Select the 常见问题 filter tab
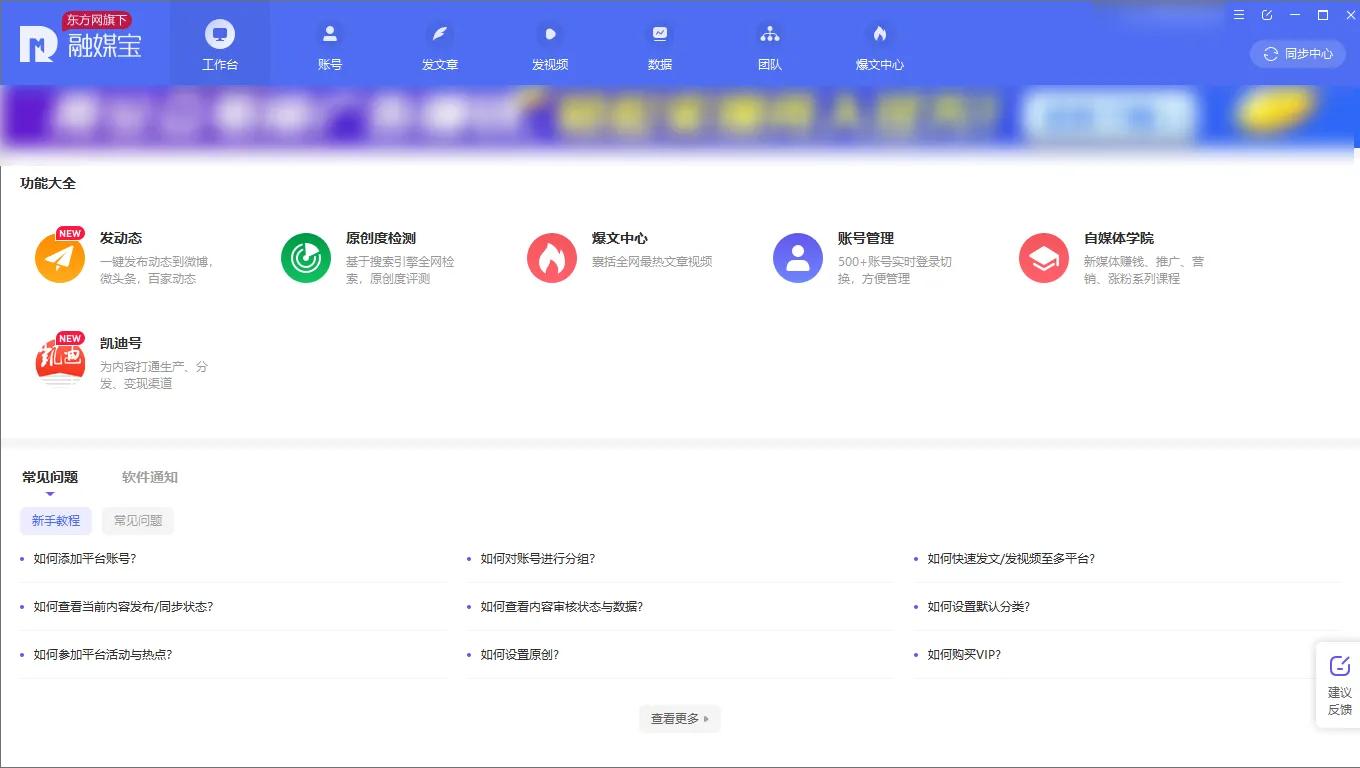This screenshot has width=1360, height=768. [x=137, y=521]
